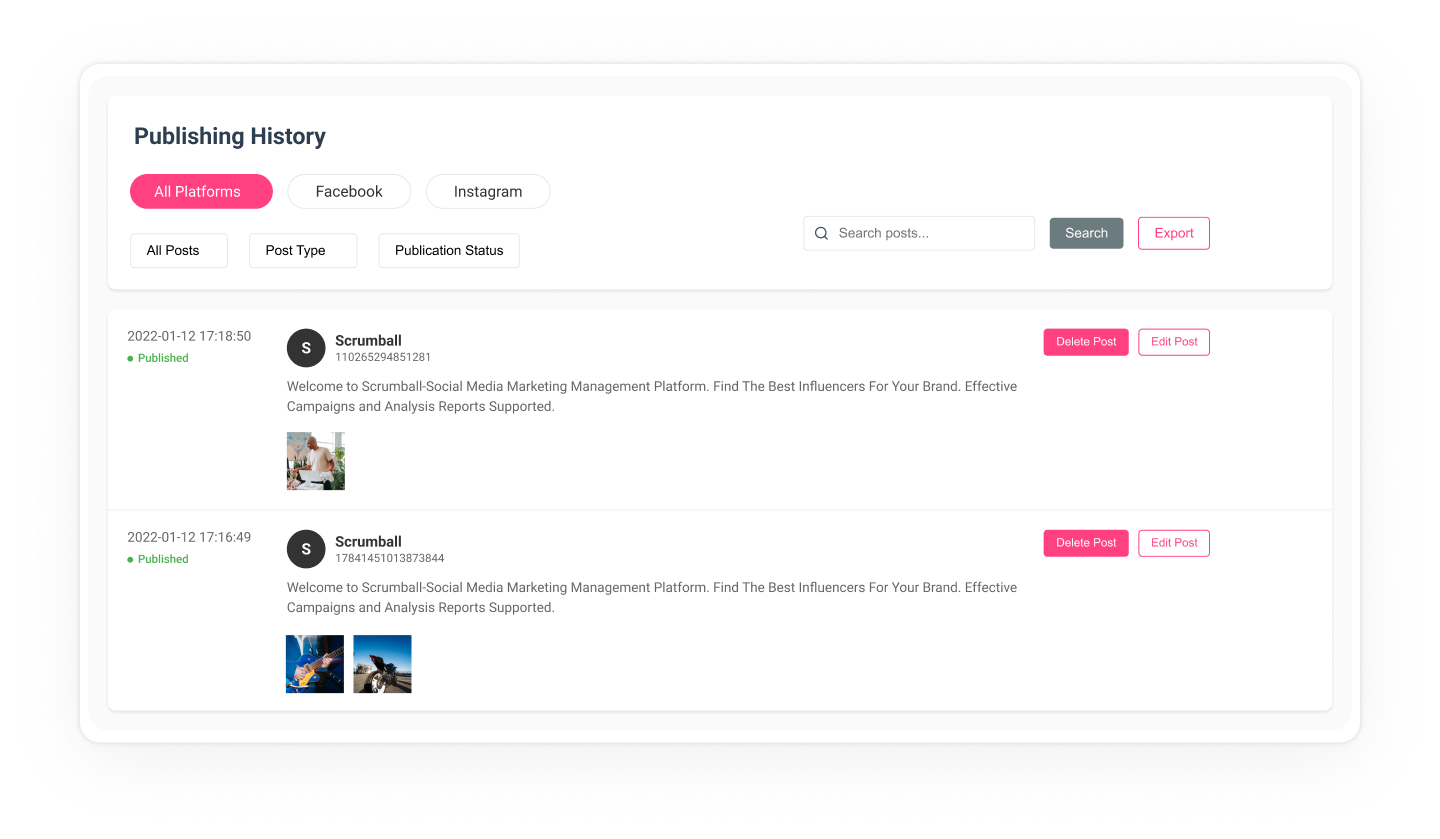Open the Post Type dropdown
Viewport: 1440px width, 839px height.
click(303, 250)
